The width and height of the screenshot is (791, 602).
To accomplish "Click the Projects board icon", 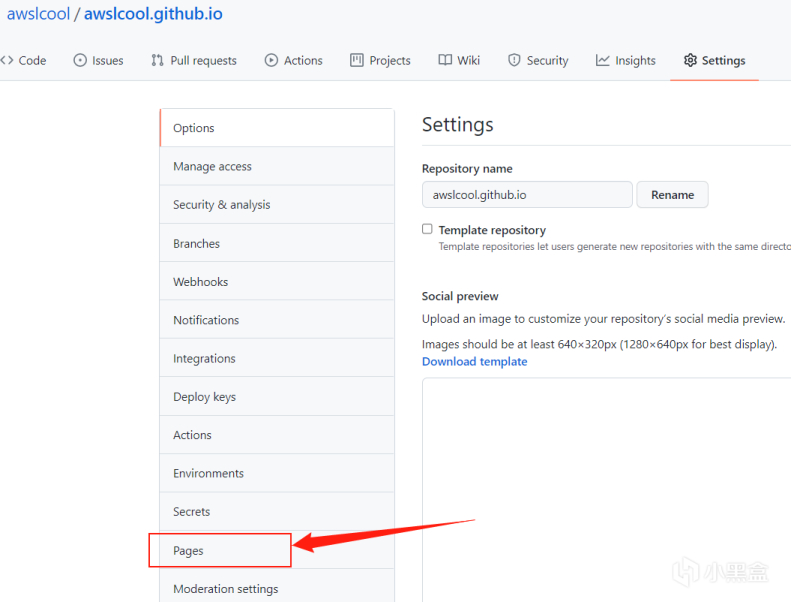I will [357, 60].
